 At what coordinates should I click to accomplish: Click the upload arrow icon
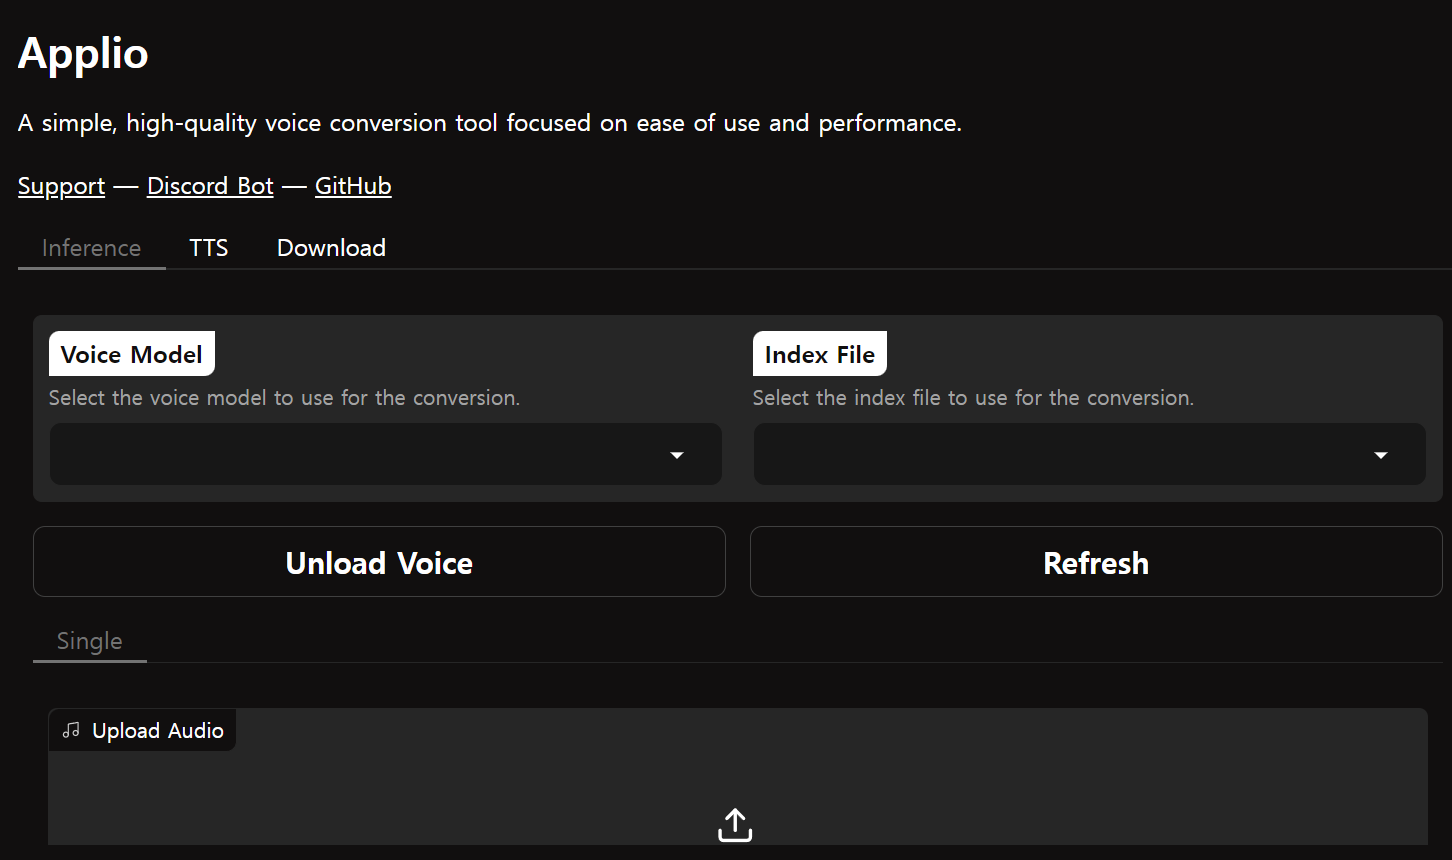point(735,825)
